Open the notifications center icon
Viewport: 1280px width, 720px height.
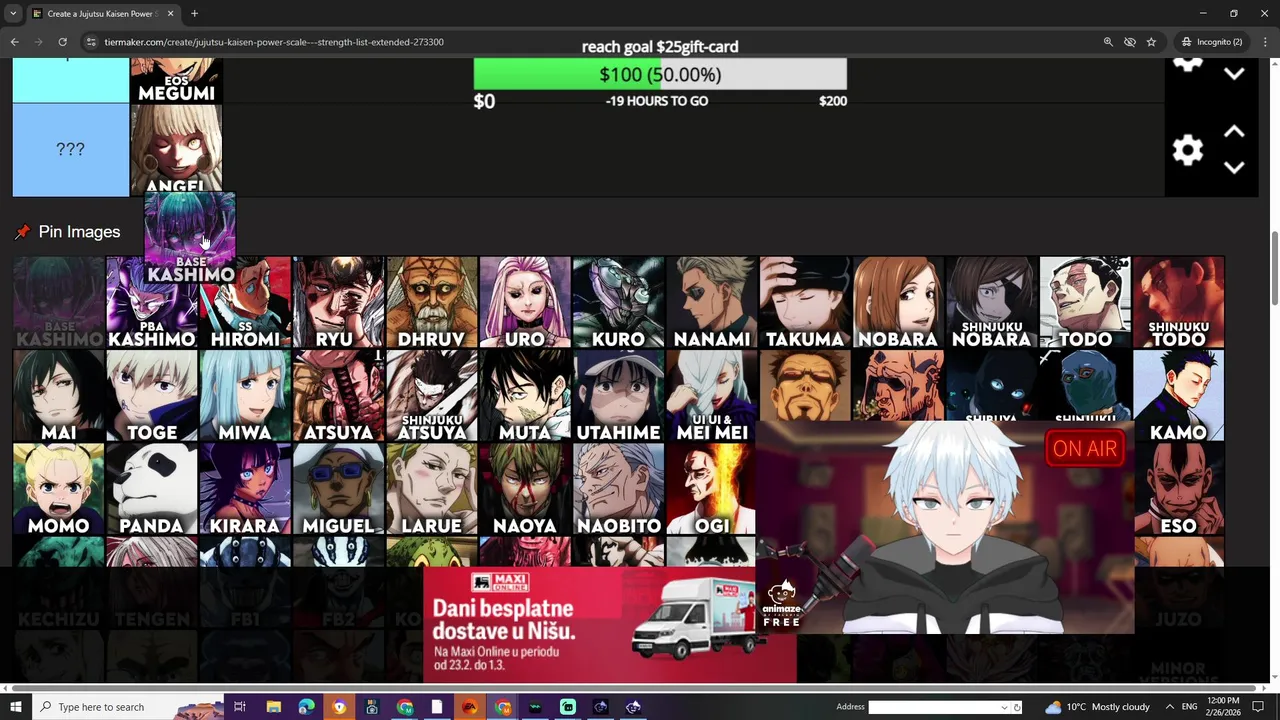point(1259,707)
